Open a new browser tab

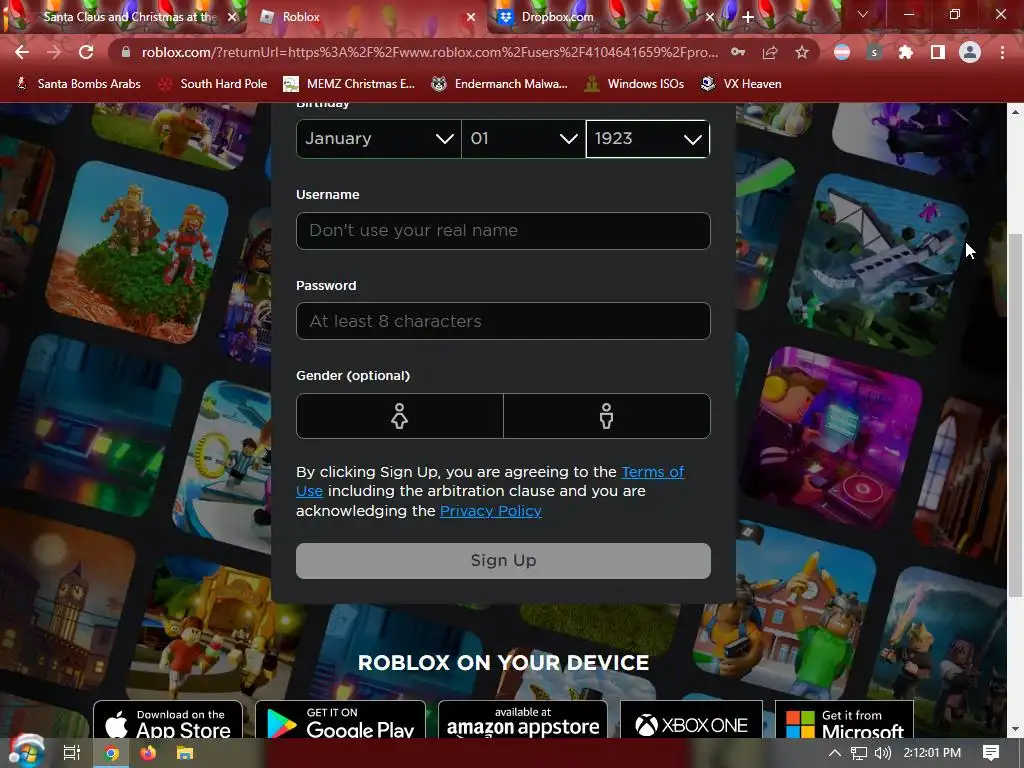(748, 18)
